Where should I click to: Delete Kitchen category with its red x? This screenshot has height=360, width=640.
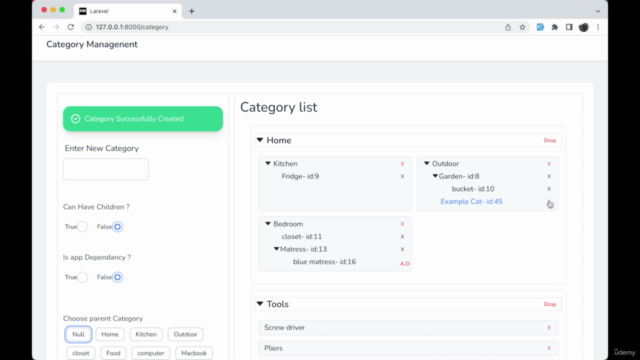(402, 164)
